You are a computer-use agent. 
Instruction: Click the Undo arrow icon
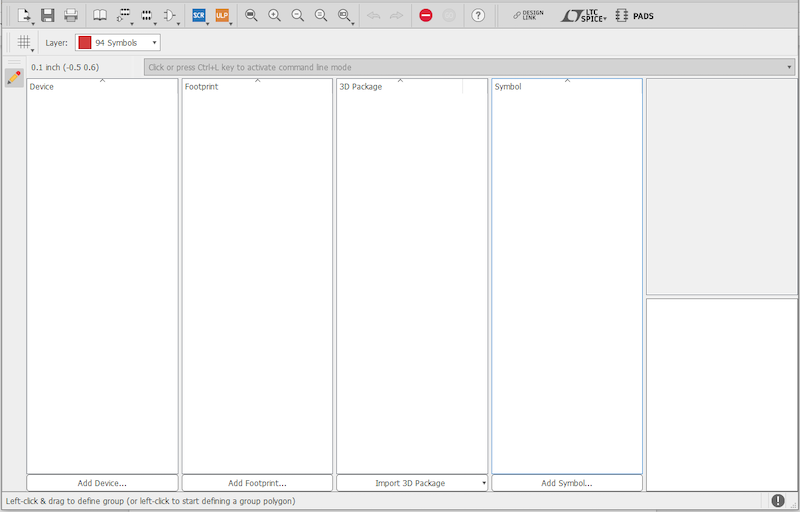[373, 15]
